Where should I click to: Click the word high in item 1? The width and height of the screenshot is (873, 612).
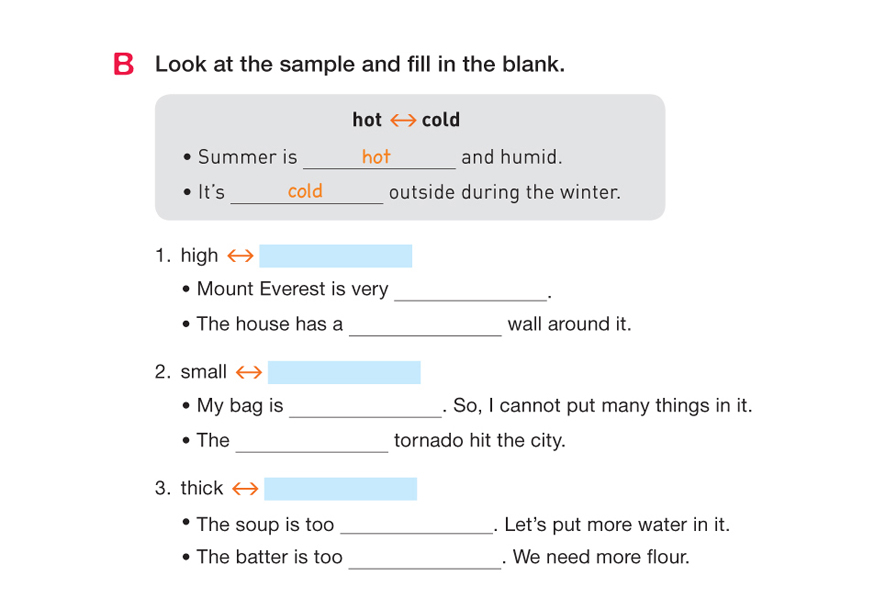(199, 256)
